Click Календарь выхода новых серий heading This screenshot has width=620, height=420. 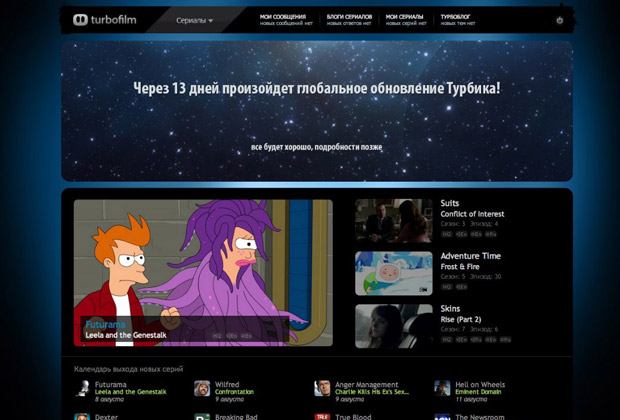pos(129,369)
